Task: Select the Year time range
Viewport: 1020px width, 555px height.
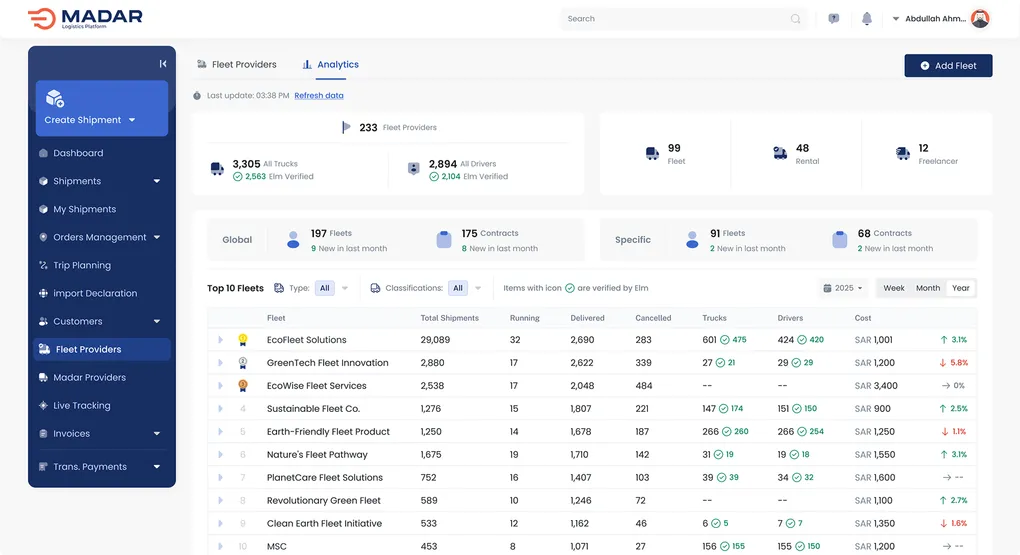Action: tap(961, 288)
